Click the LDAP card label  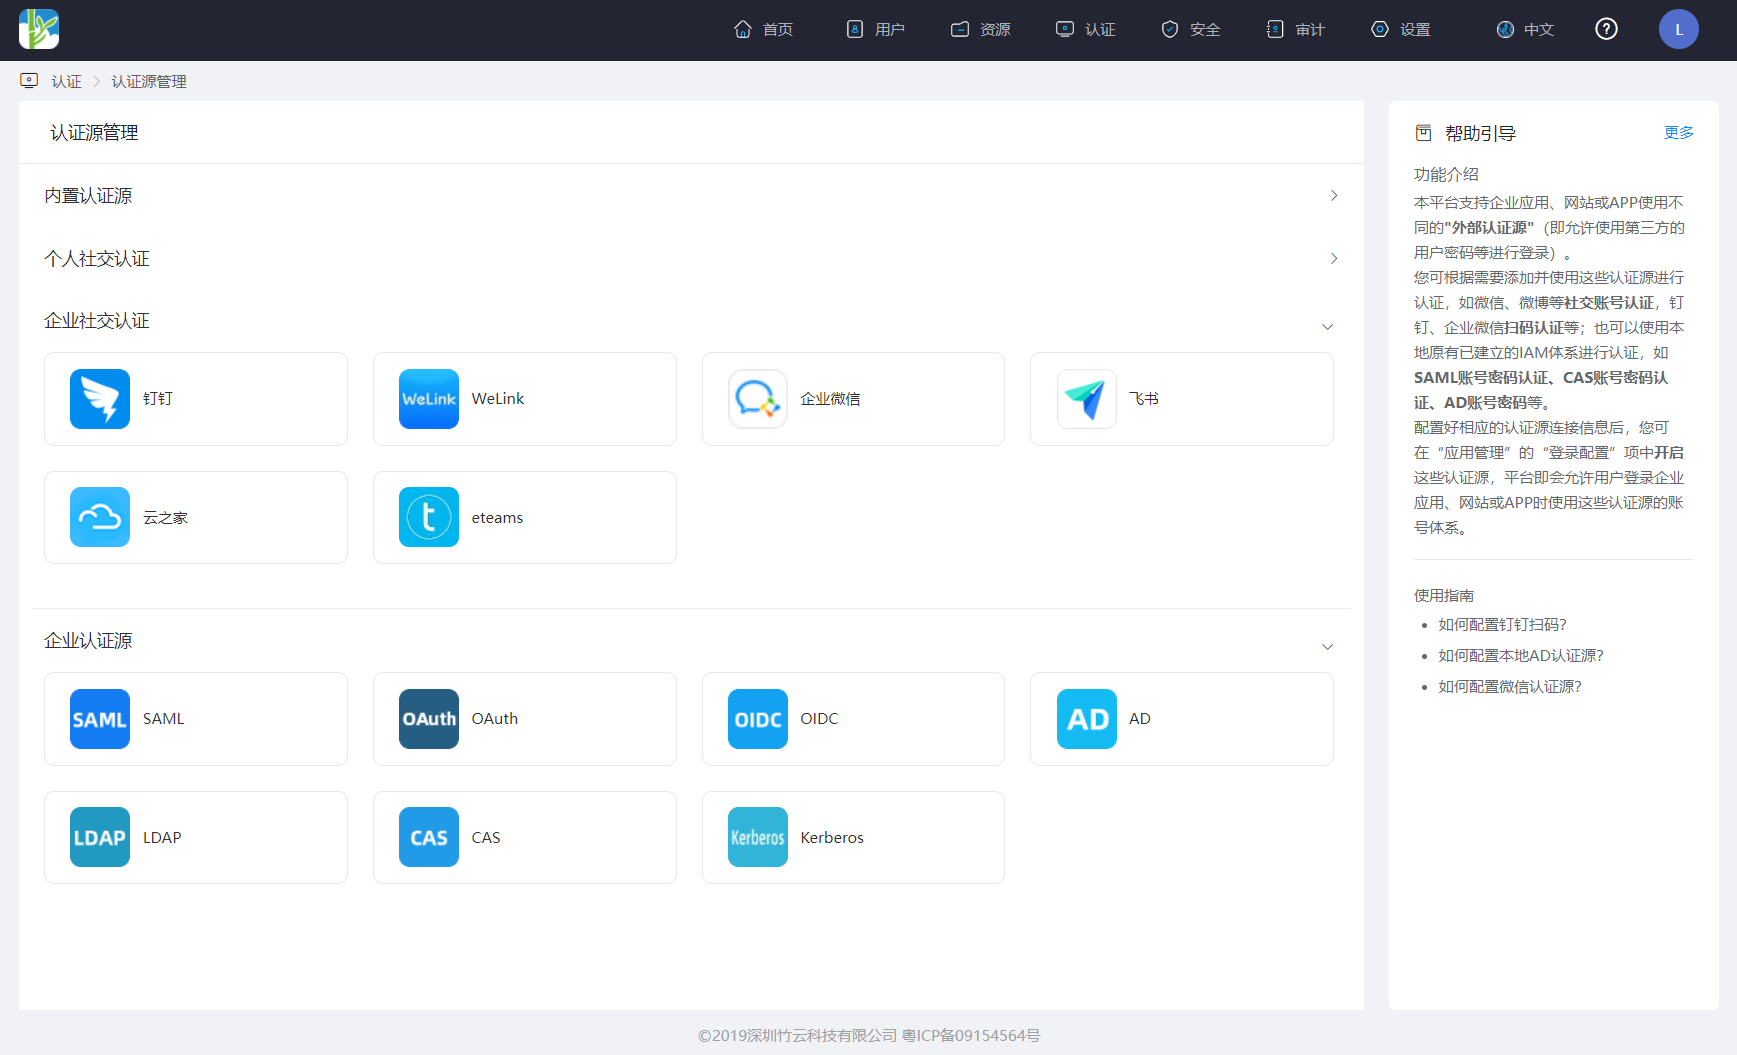pos(162,838)
